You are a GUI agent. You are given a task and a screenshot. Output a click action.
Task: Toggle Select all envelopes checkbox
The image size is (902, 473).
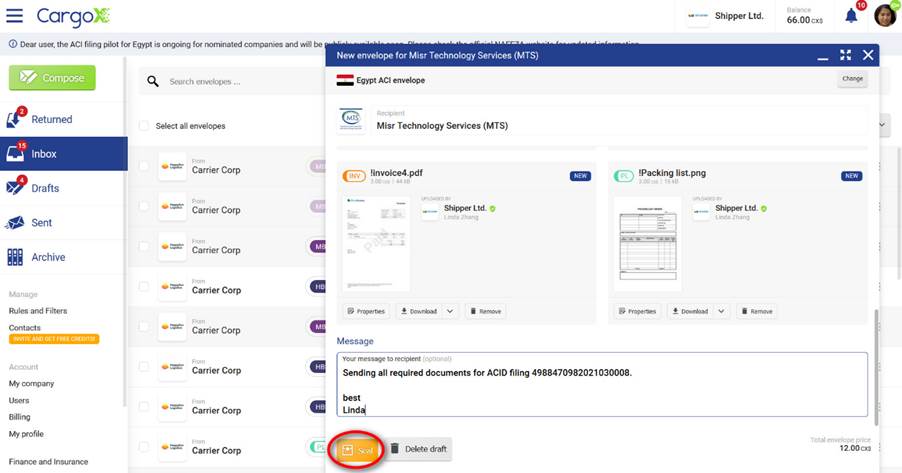[x=144, y=126]
